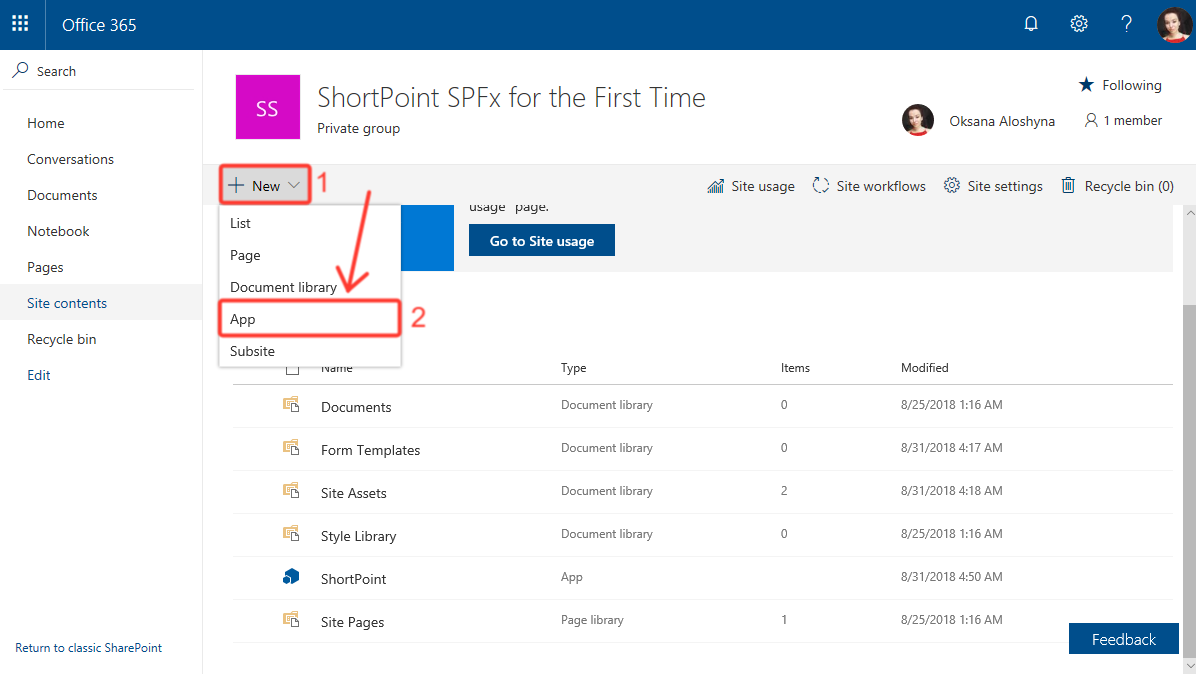Click the Site workflows icon
The width and height of the screenshot is (1196, 674).
821,185
